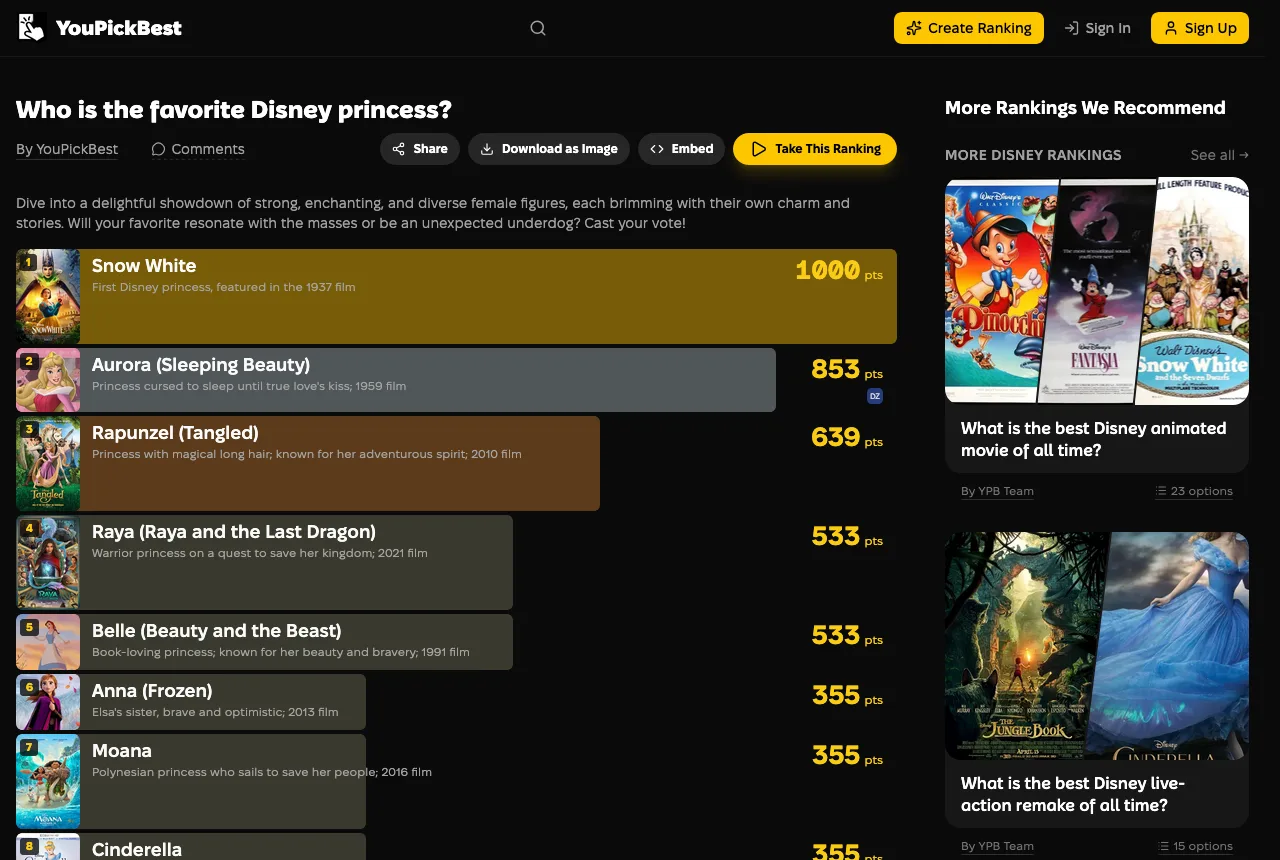Click the Aurora Sleeping Beauty thumbnail
This screenshot has height=860, width=1280.
pyautogui.click(x=48, y=380)
